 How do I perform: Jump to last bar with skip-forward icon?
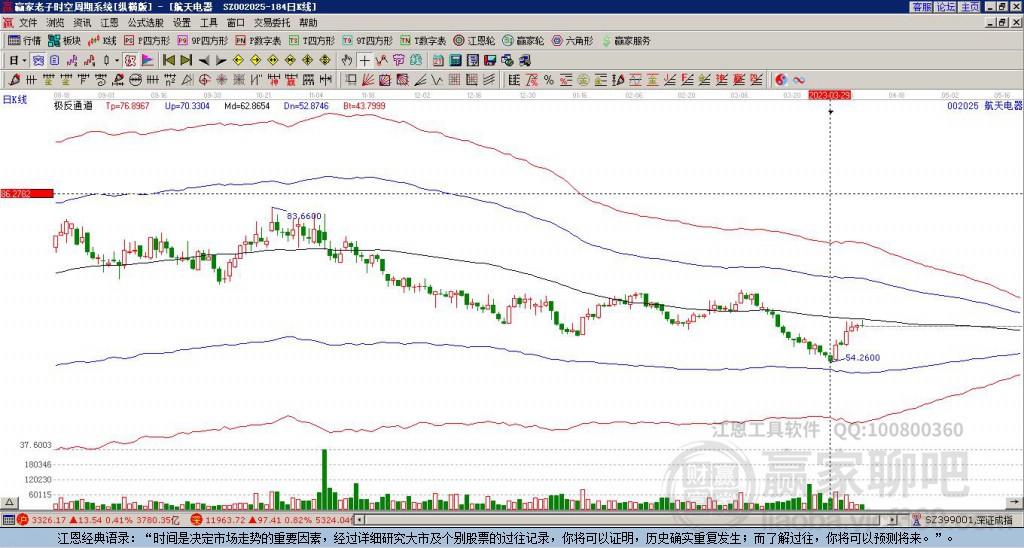(x=186, y=60)
